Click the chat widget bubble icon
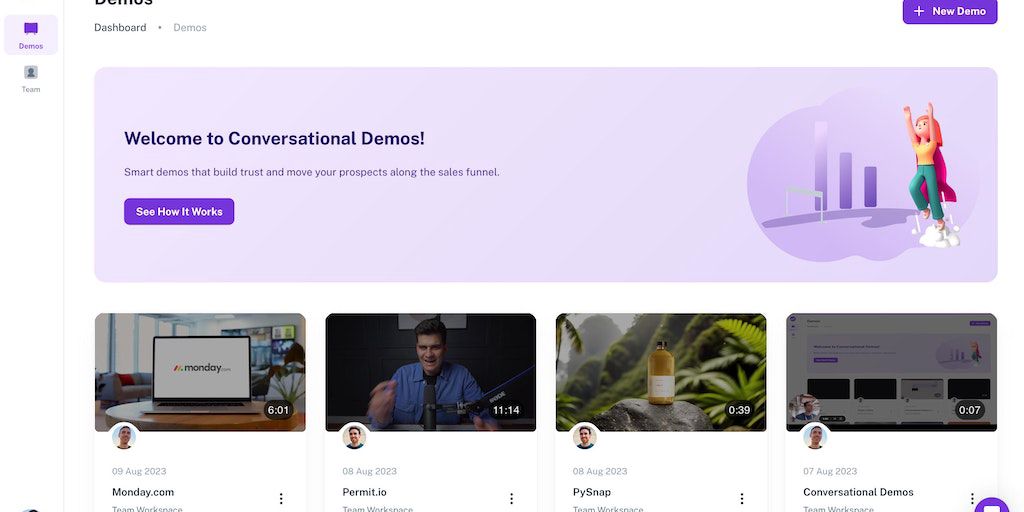Viewport: 1024px width, 512px height. [x=994, y=503]
